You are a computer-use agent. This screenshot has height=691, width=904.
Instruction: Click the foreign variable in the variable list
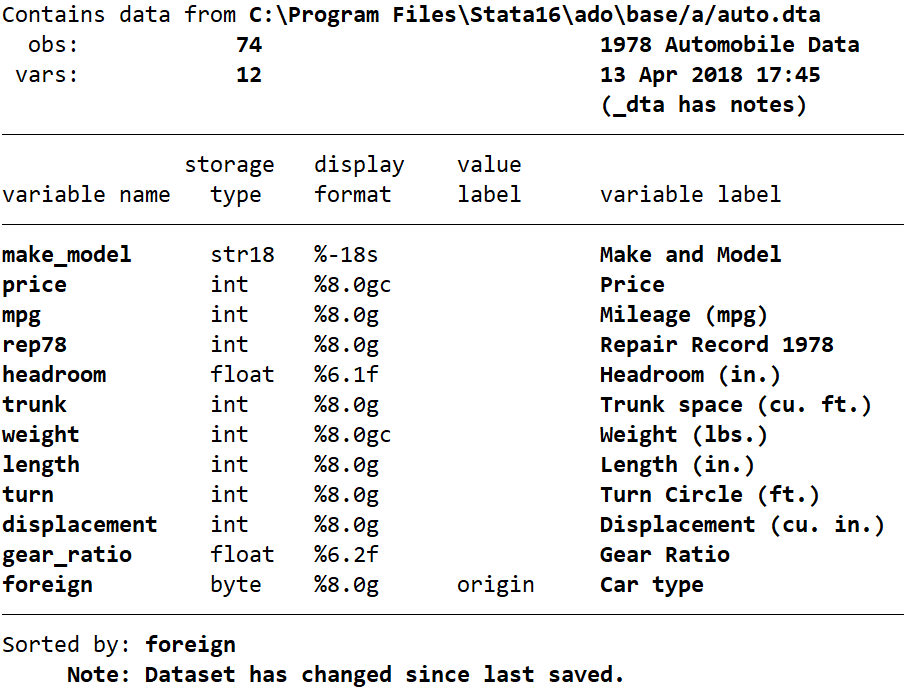click(47, 585)
